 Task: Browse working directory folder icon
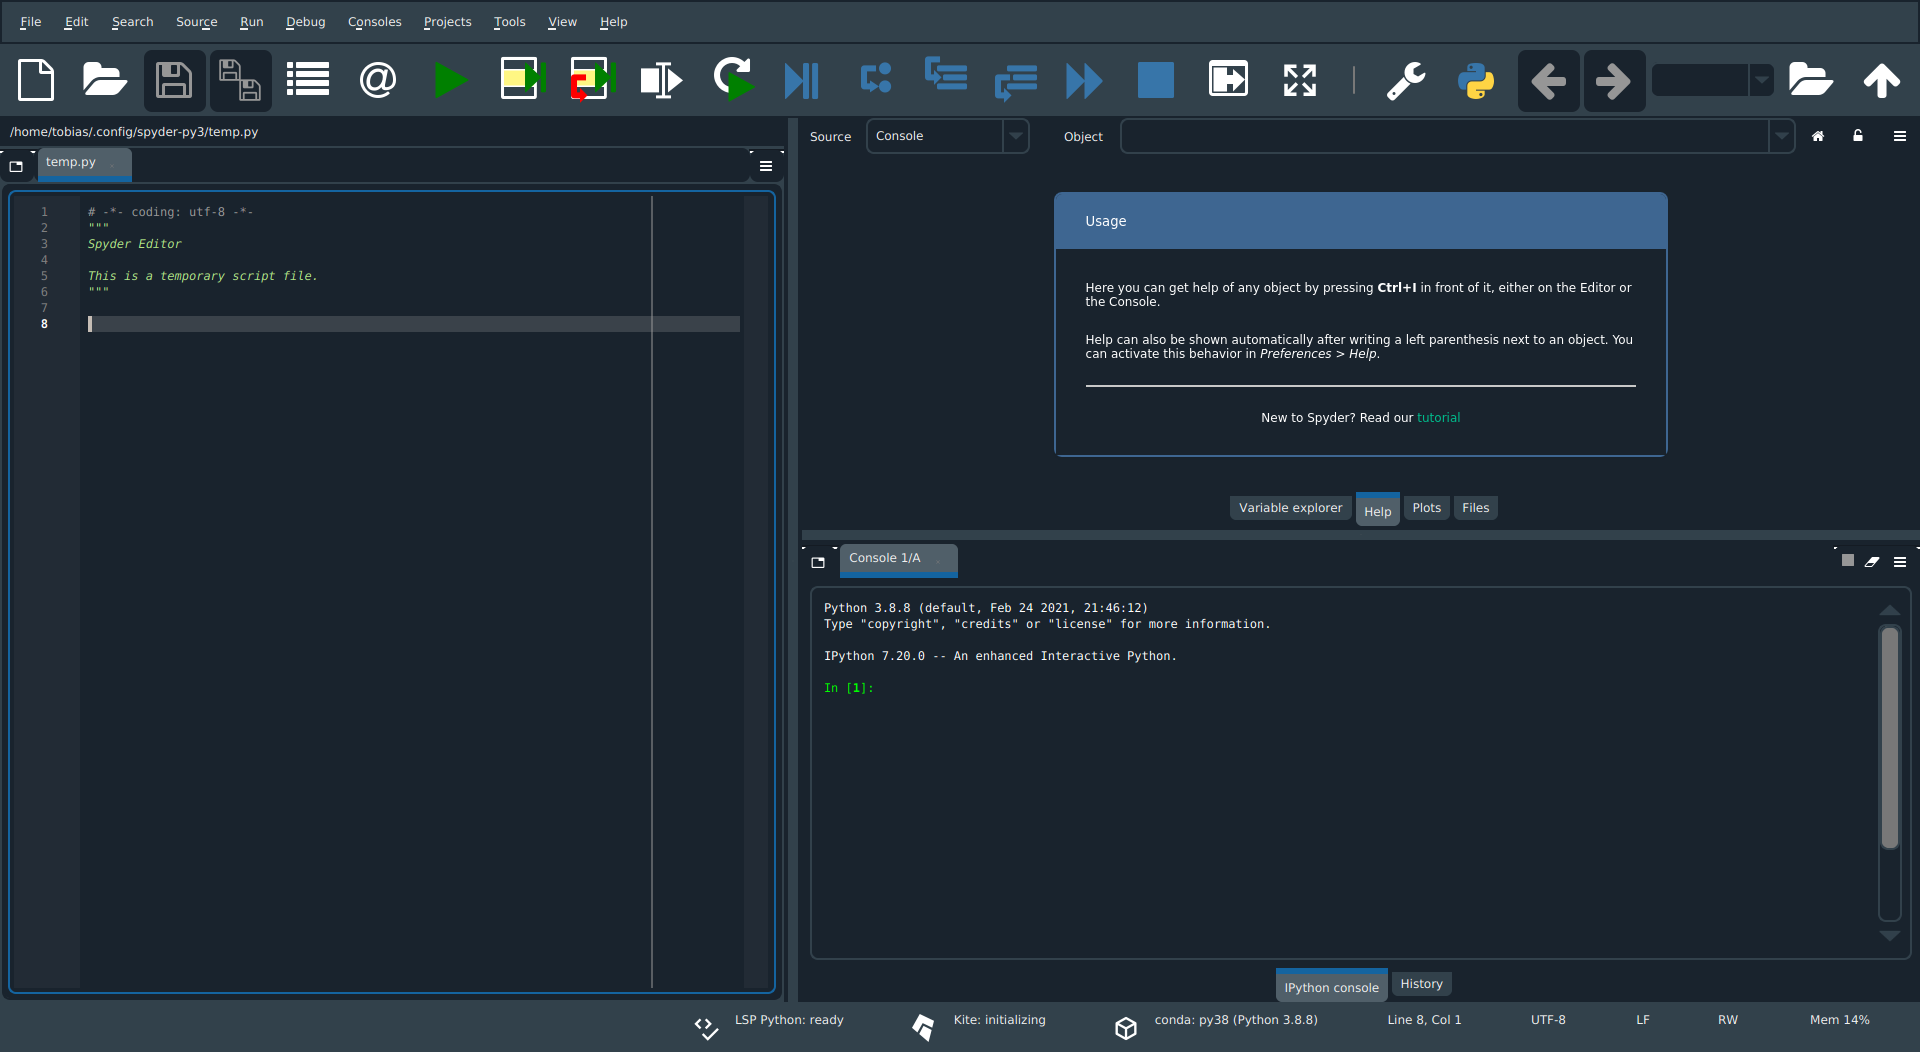pos(1810,80)
